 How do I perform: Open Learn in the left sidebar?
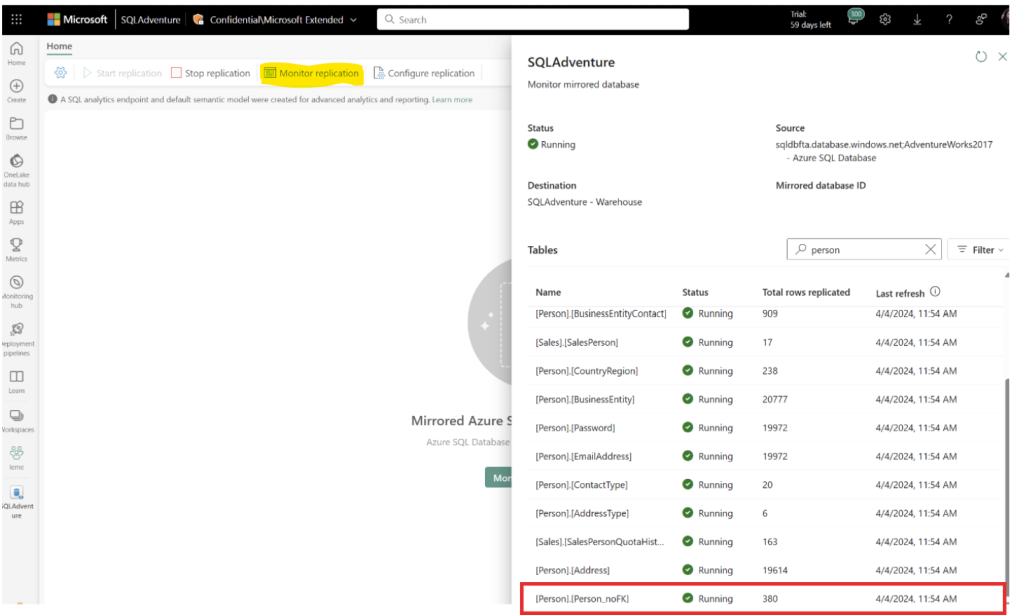pos(16,382)
